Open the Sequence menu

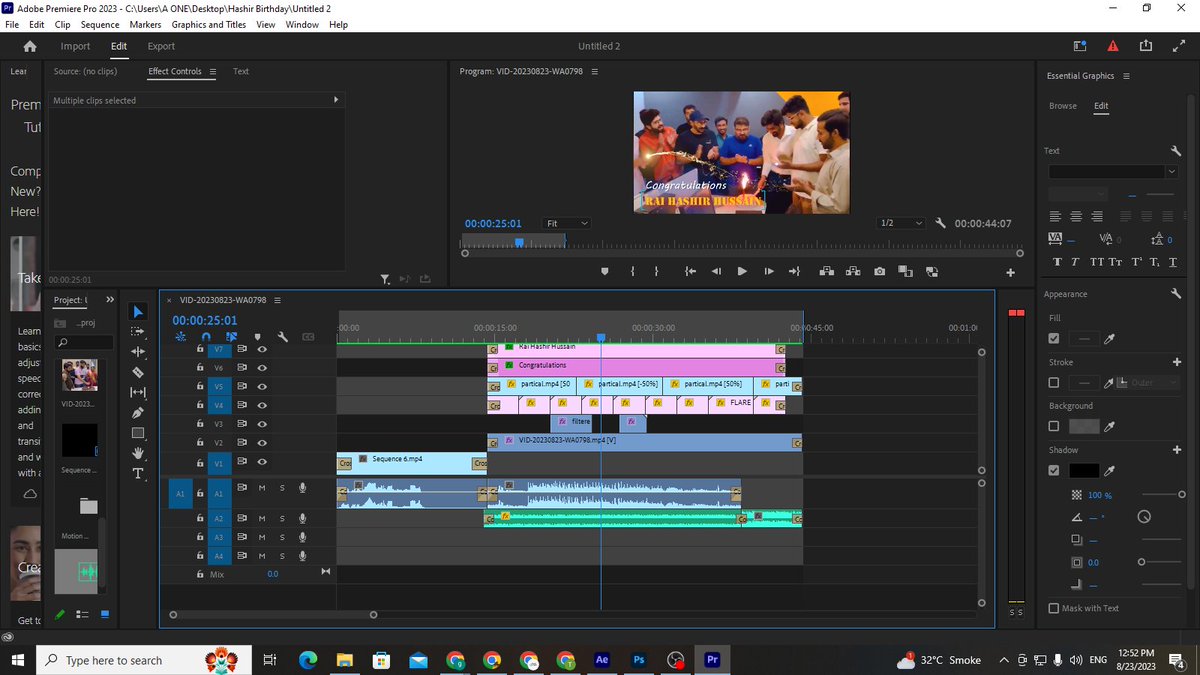point(99,24)
